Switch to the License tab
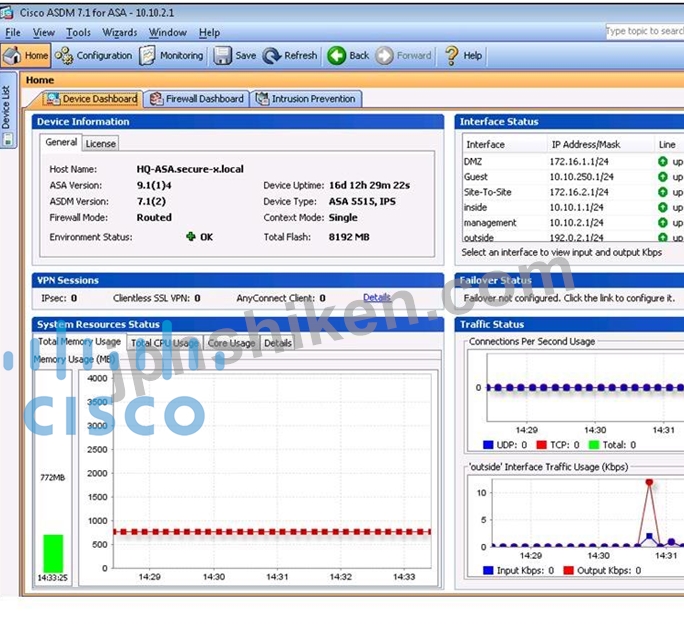The height and width of the screenshot is (641, 684). 100,144
